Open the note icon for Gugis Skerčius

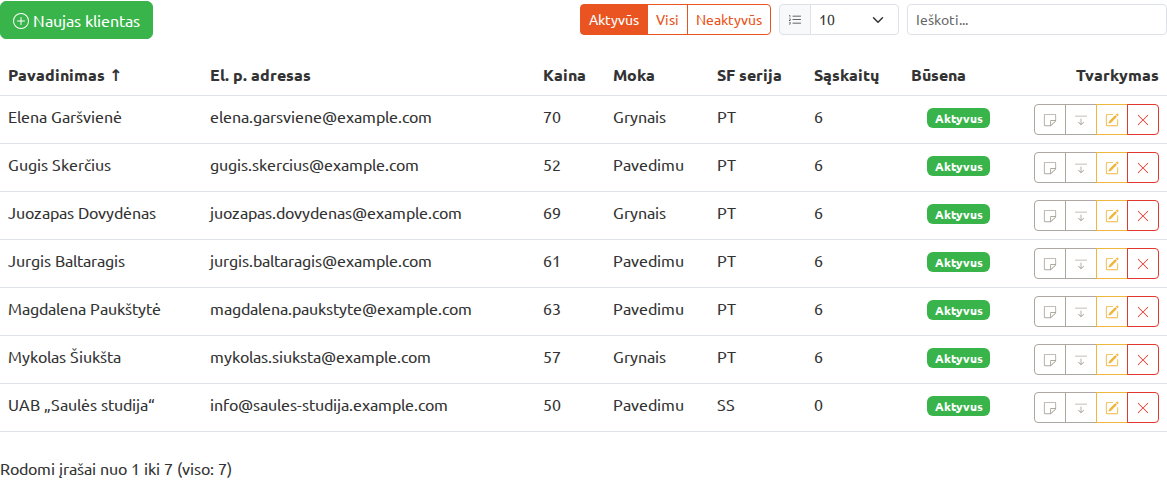[x=1050, y=167]
